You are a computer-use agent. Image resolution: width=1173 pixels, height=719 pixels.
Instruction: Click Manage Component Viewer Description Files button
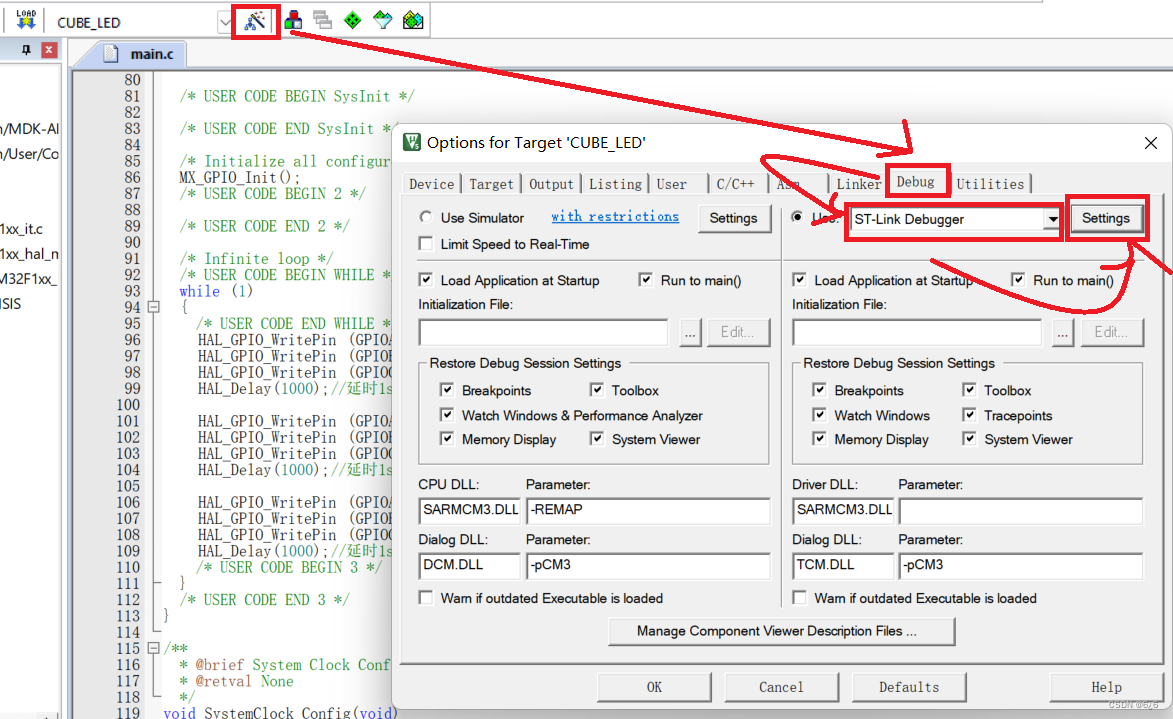(782, 631)
